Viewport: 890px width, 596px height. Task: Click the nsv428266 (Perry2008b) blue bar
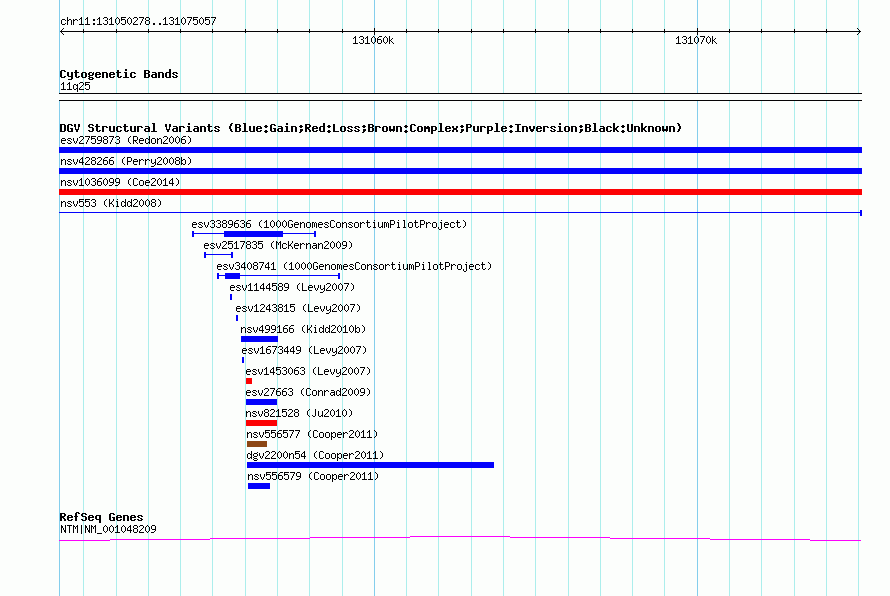[x=460, y=171]
